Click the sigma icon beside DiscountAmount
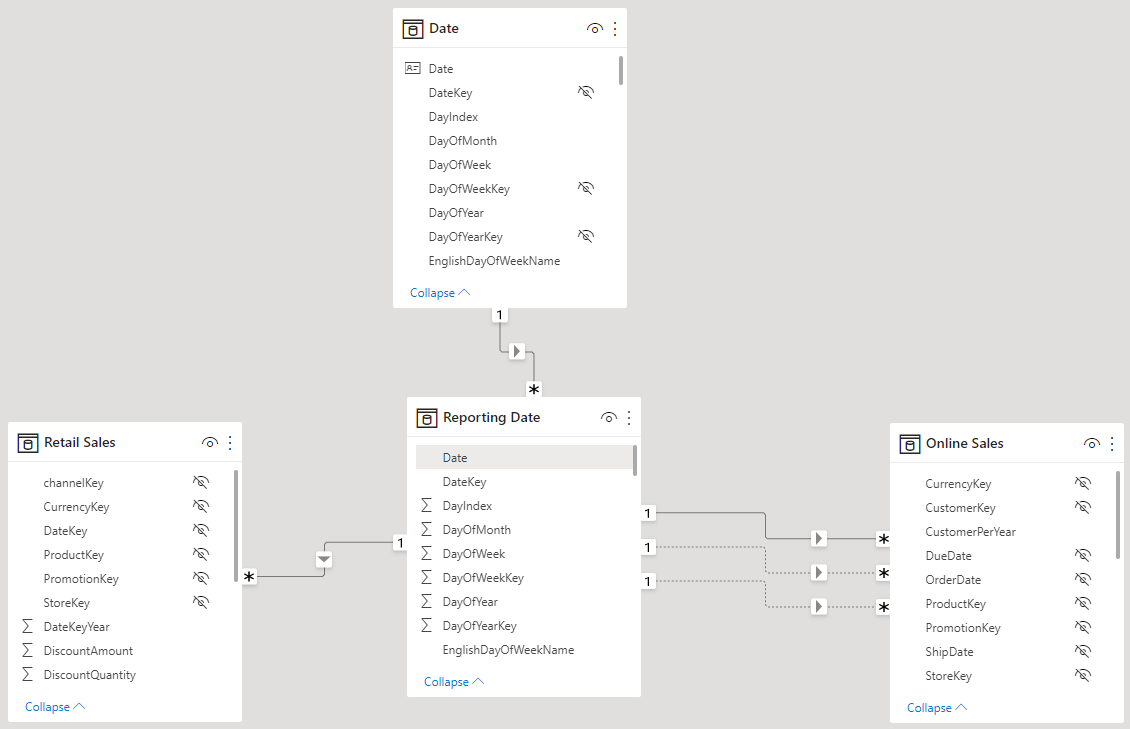Viewport: 1130px width, 729px height. [27, 650]
